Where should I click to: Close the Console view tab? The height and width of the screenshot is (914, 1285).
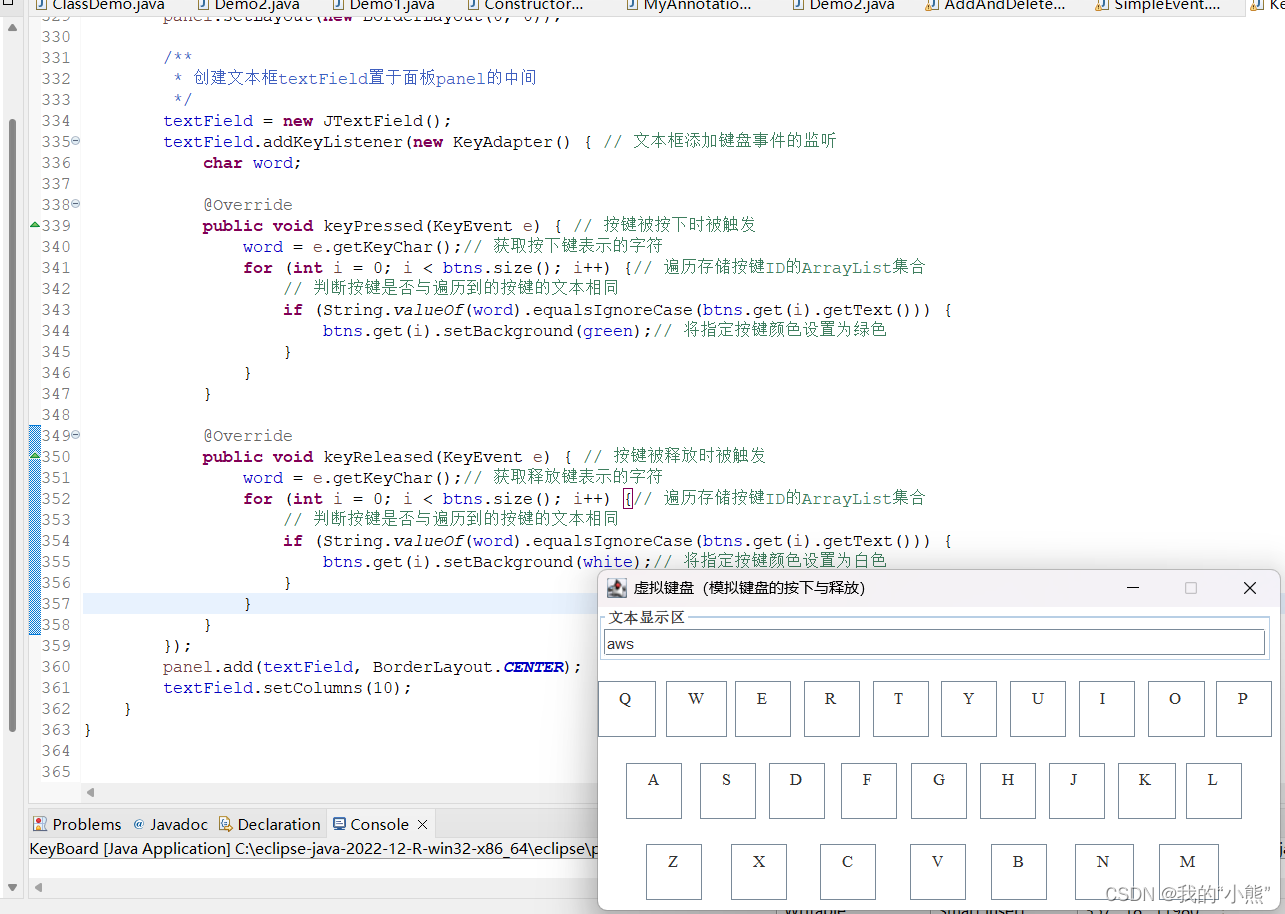click(422, 825)
